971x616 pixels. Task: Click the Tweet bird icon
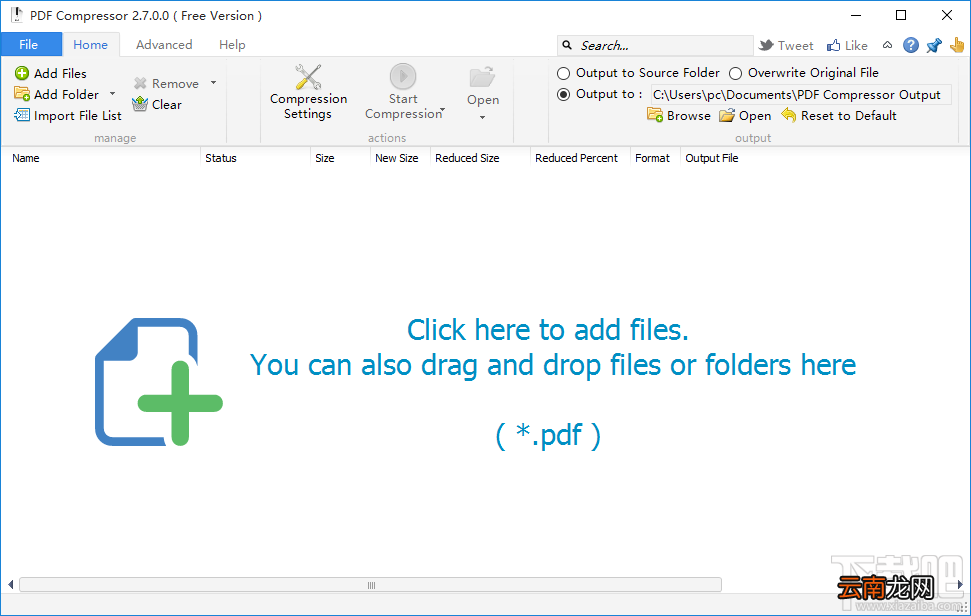(x=766, y=45)
